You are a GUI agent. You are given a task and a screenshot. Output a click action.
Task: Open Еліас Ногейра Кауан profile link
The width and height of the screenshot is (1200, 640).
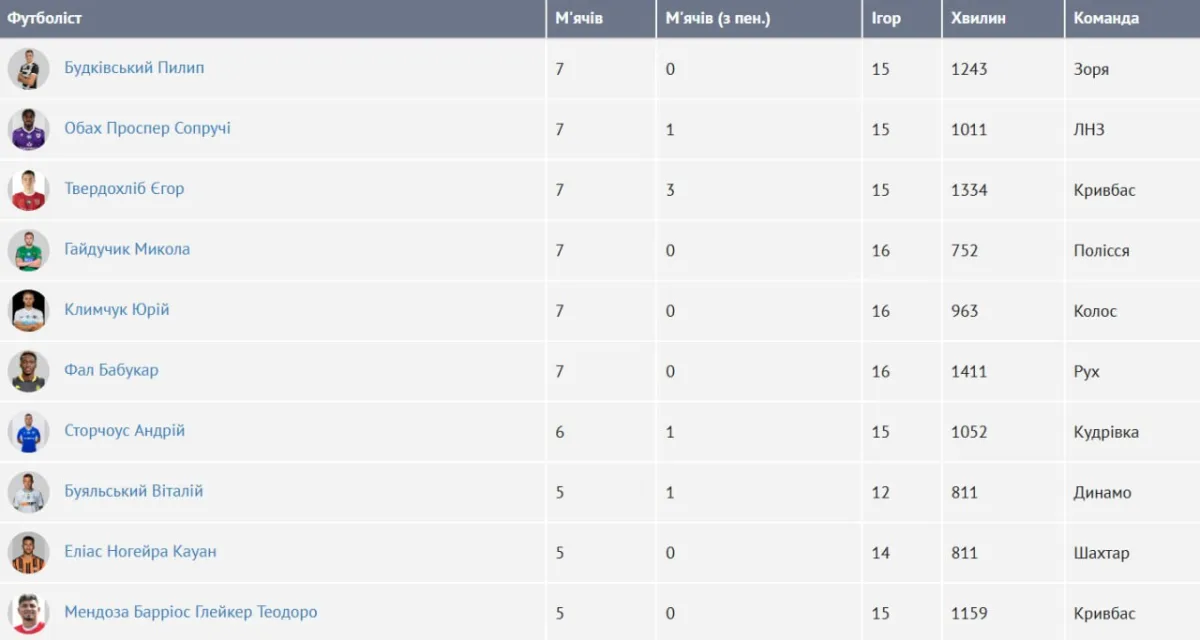pyautogui.click(x=140, y=551)
